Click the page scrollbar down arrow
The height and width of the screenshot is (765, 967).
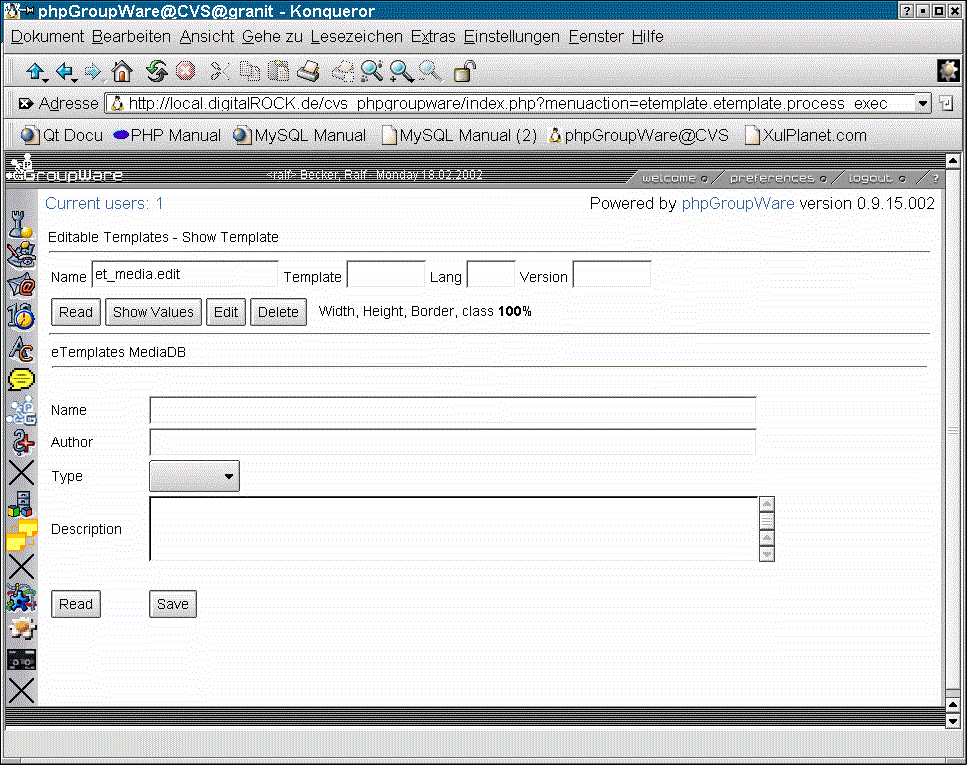953,721
